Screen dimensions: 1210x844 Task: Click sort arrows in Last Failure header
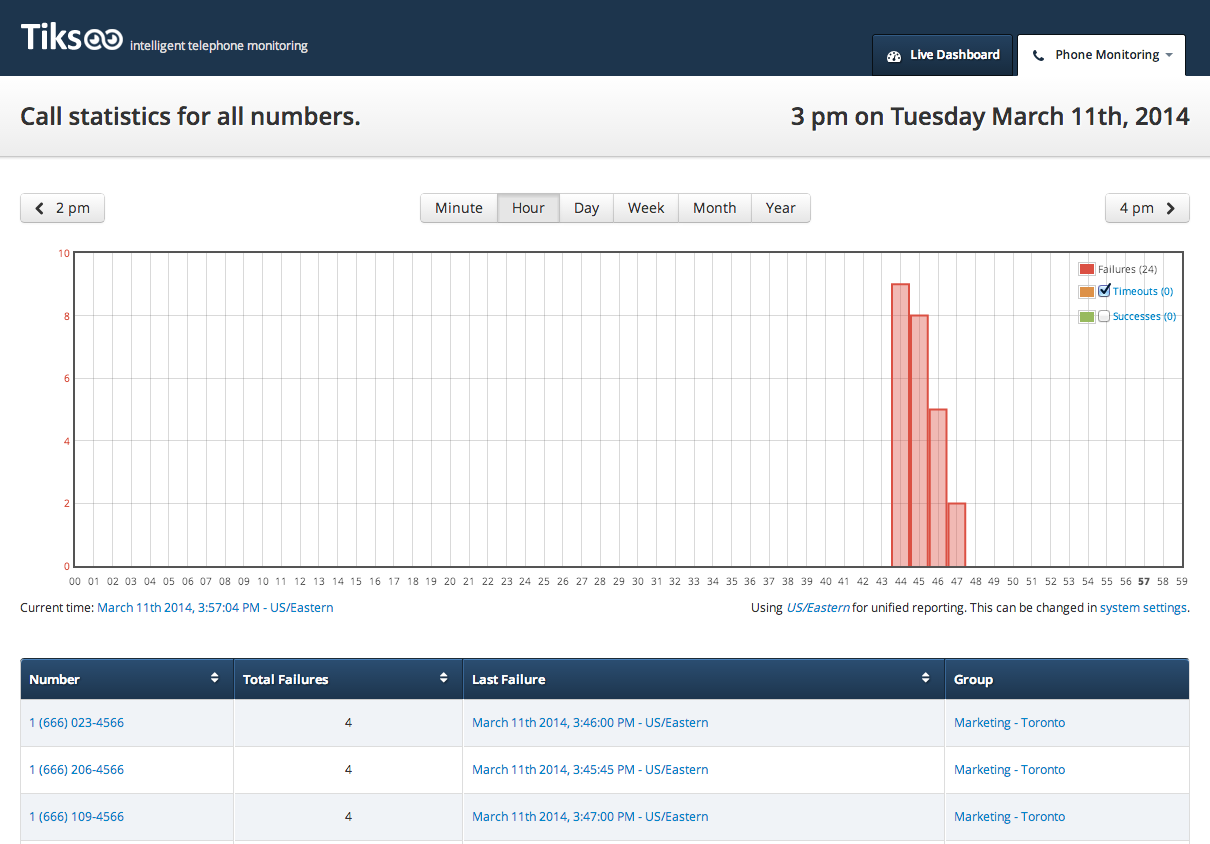pyautogui.click(x=926, y=678)
